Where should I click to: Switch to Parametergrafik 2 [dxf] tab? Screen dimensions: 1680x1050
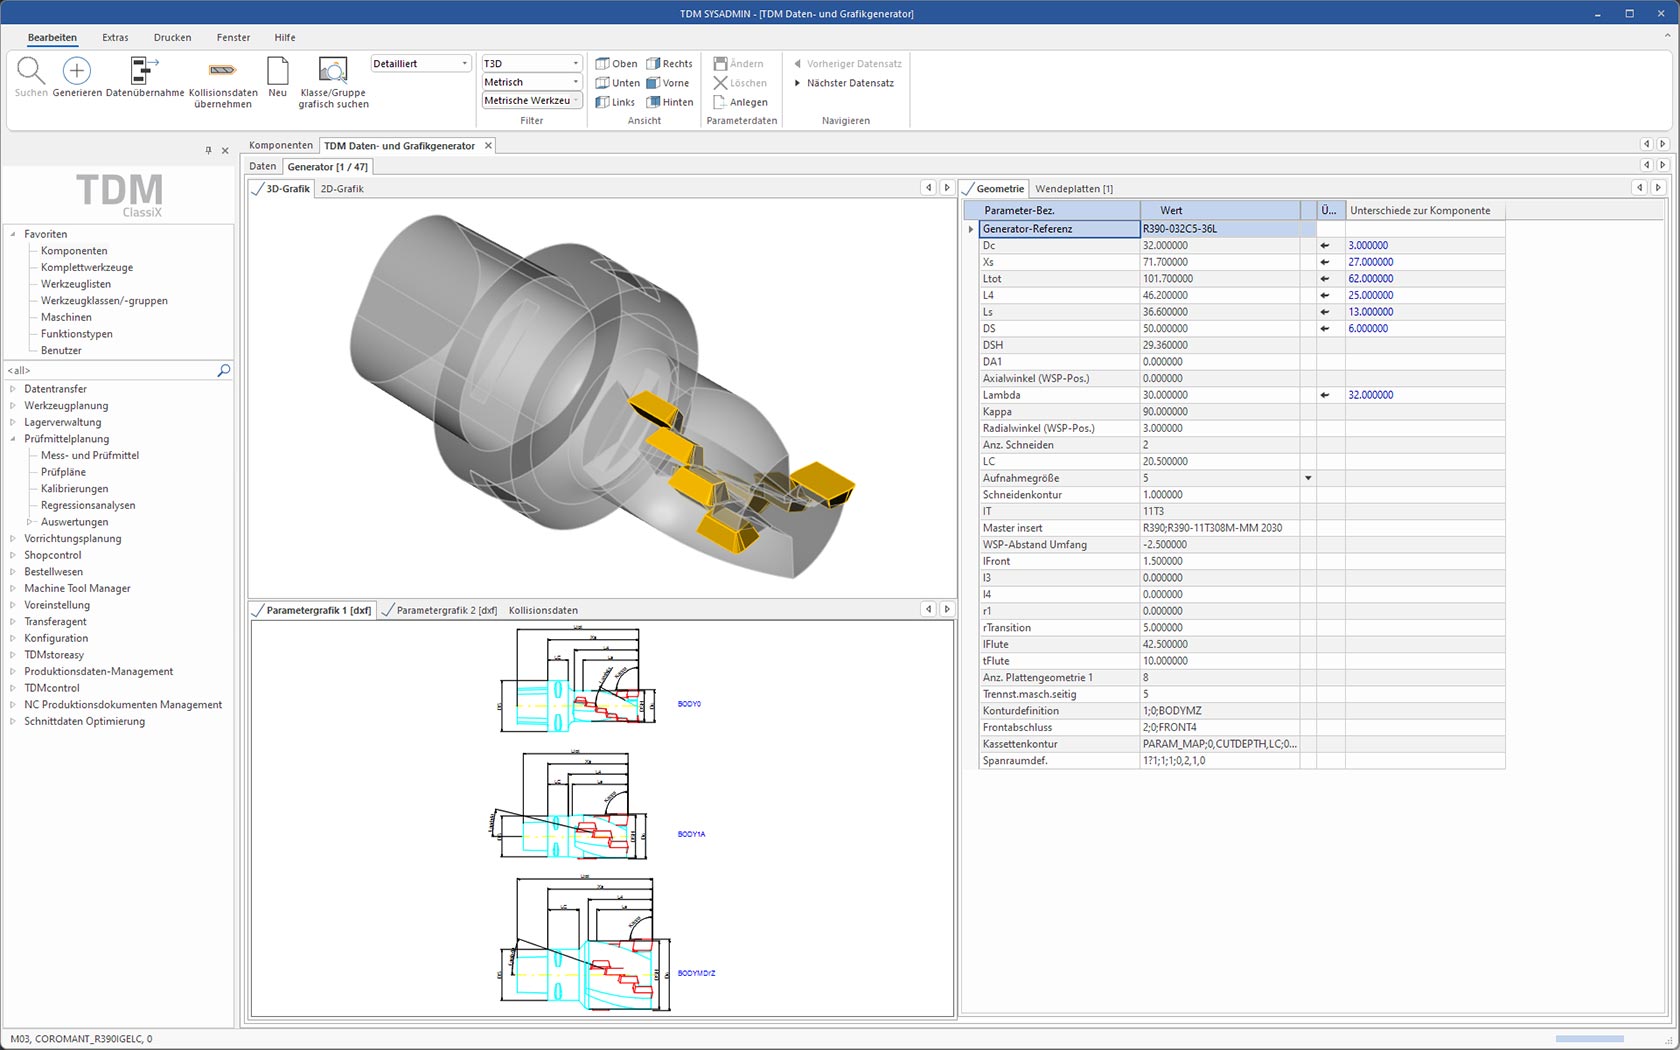440,610
